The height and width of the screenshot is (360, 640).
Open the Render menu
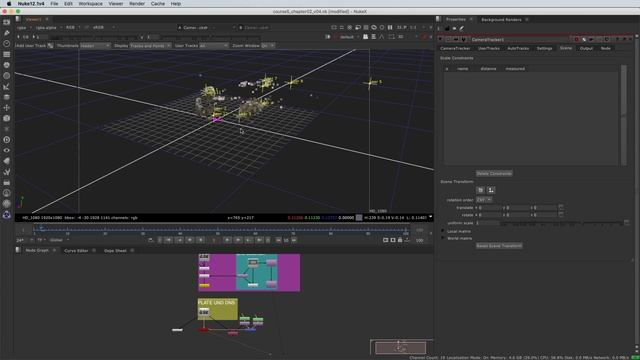[x=137, y=4]
